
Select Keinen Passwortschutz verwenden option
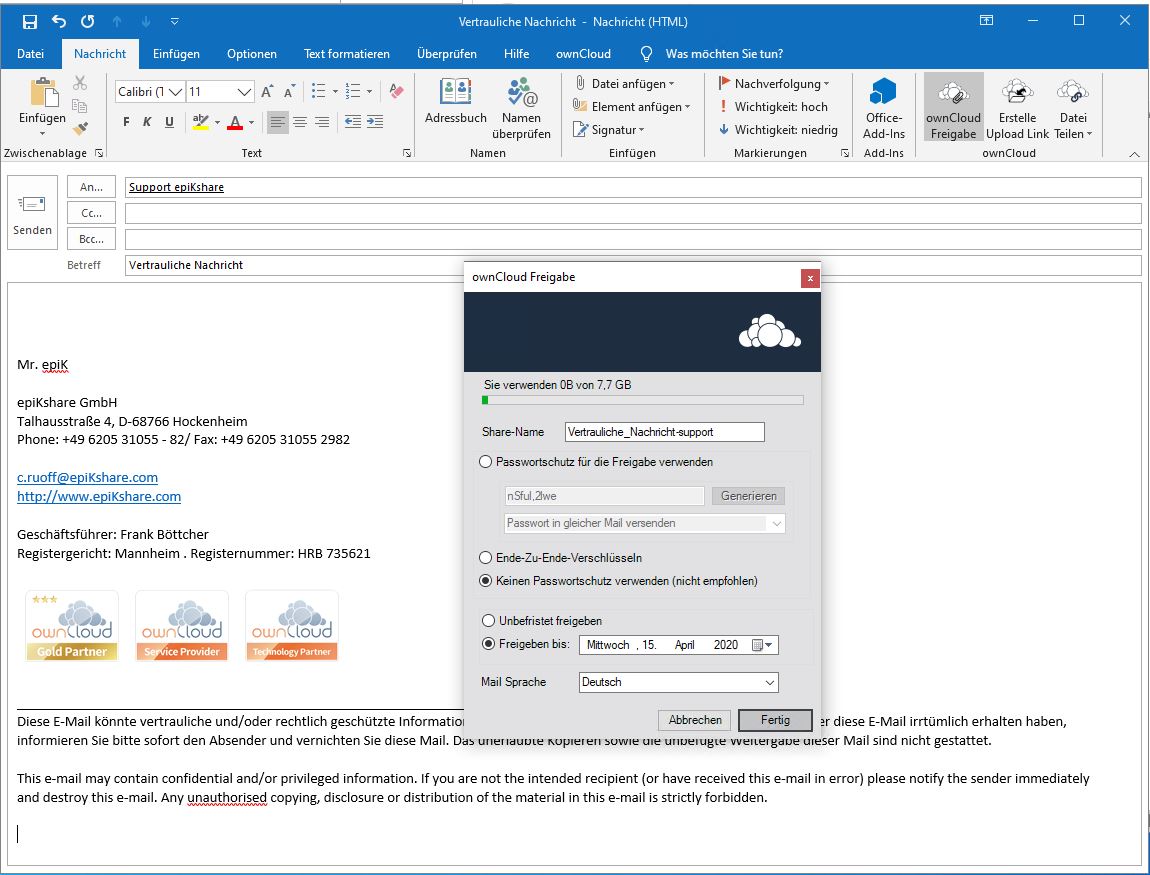(x=486, y=581)
